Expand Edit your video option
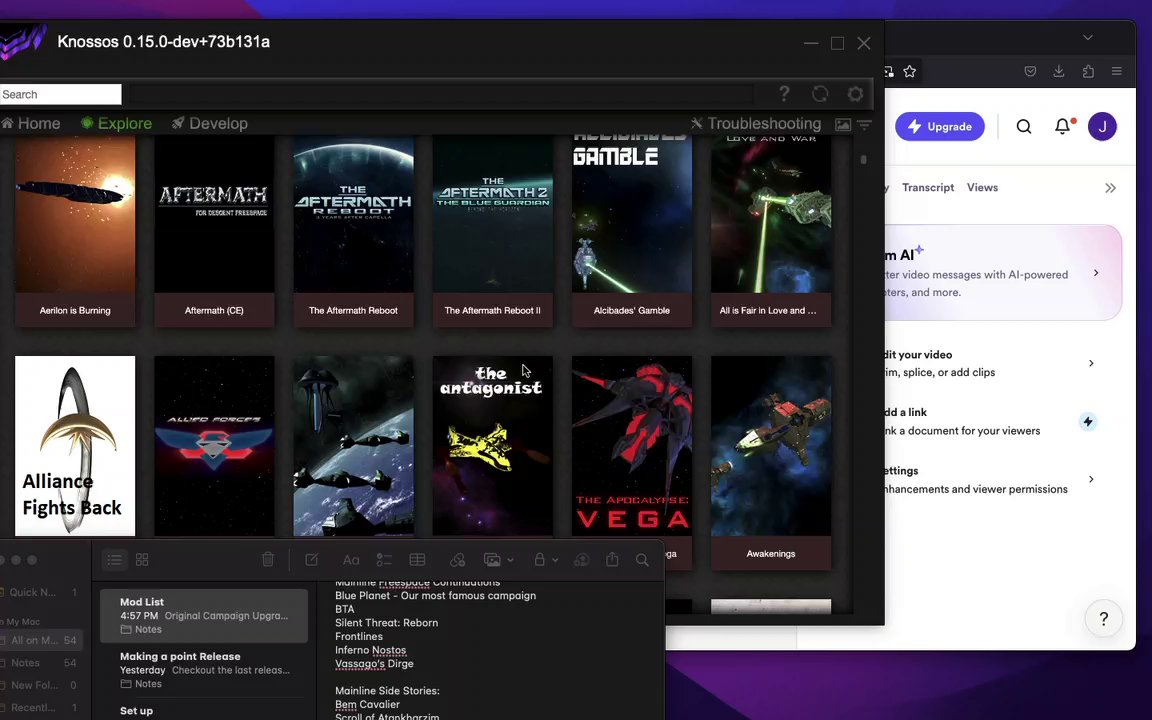1152x720 pixels. pyautogui.click(x=1091, y=363)
